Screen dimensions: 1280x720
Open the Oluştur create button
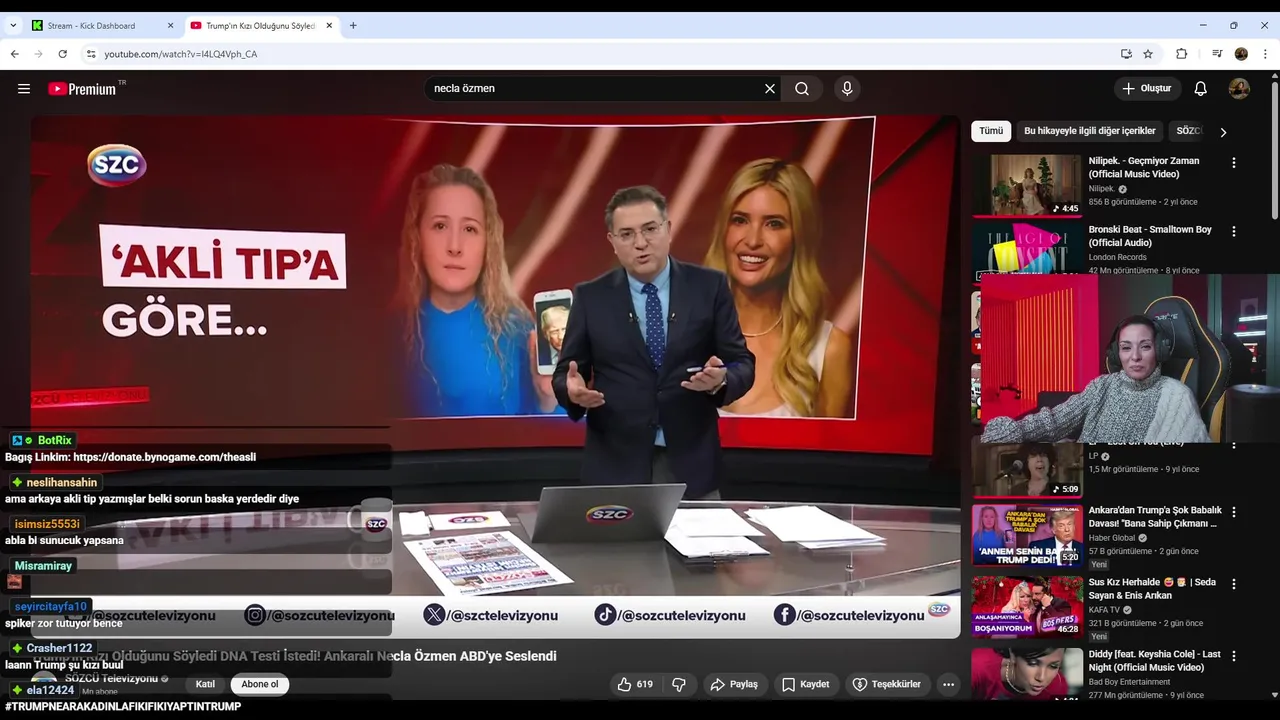click(1147, 88)
